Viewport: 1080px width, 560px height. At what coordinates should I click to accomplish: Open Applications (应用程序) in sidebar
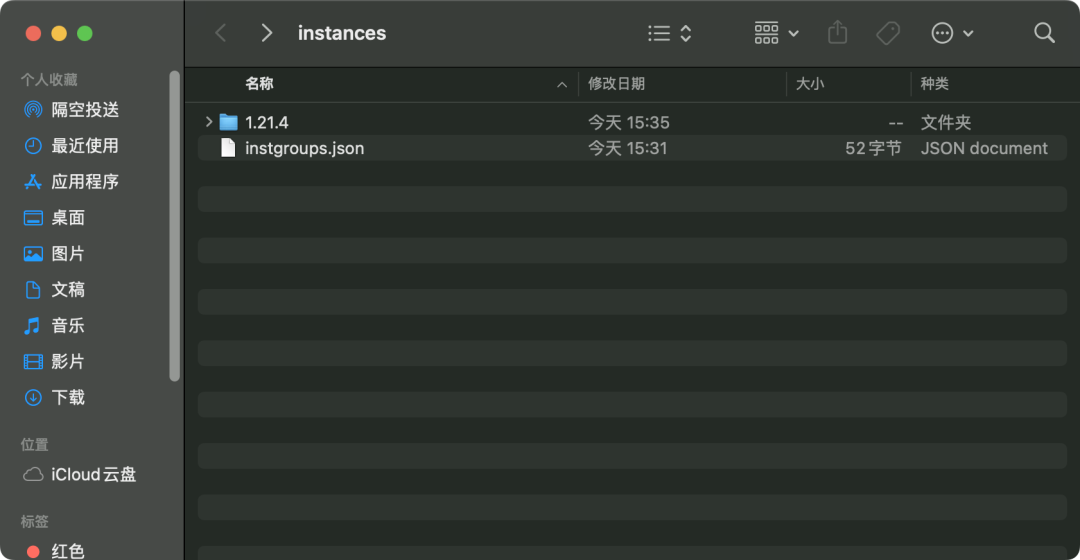[85, 182]
